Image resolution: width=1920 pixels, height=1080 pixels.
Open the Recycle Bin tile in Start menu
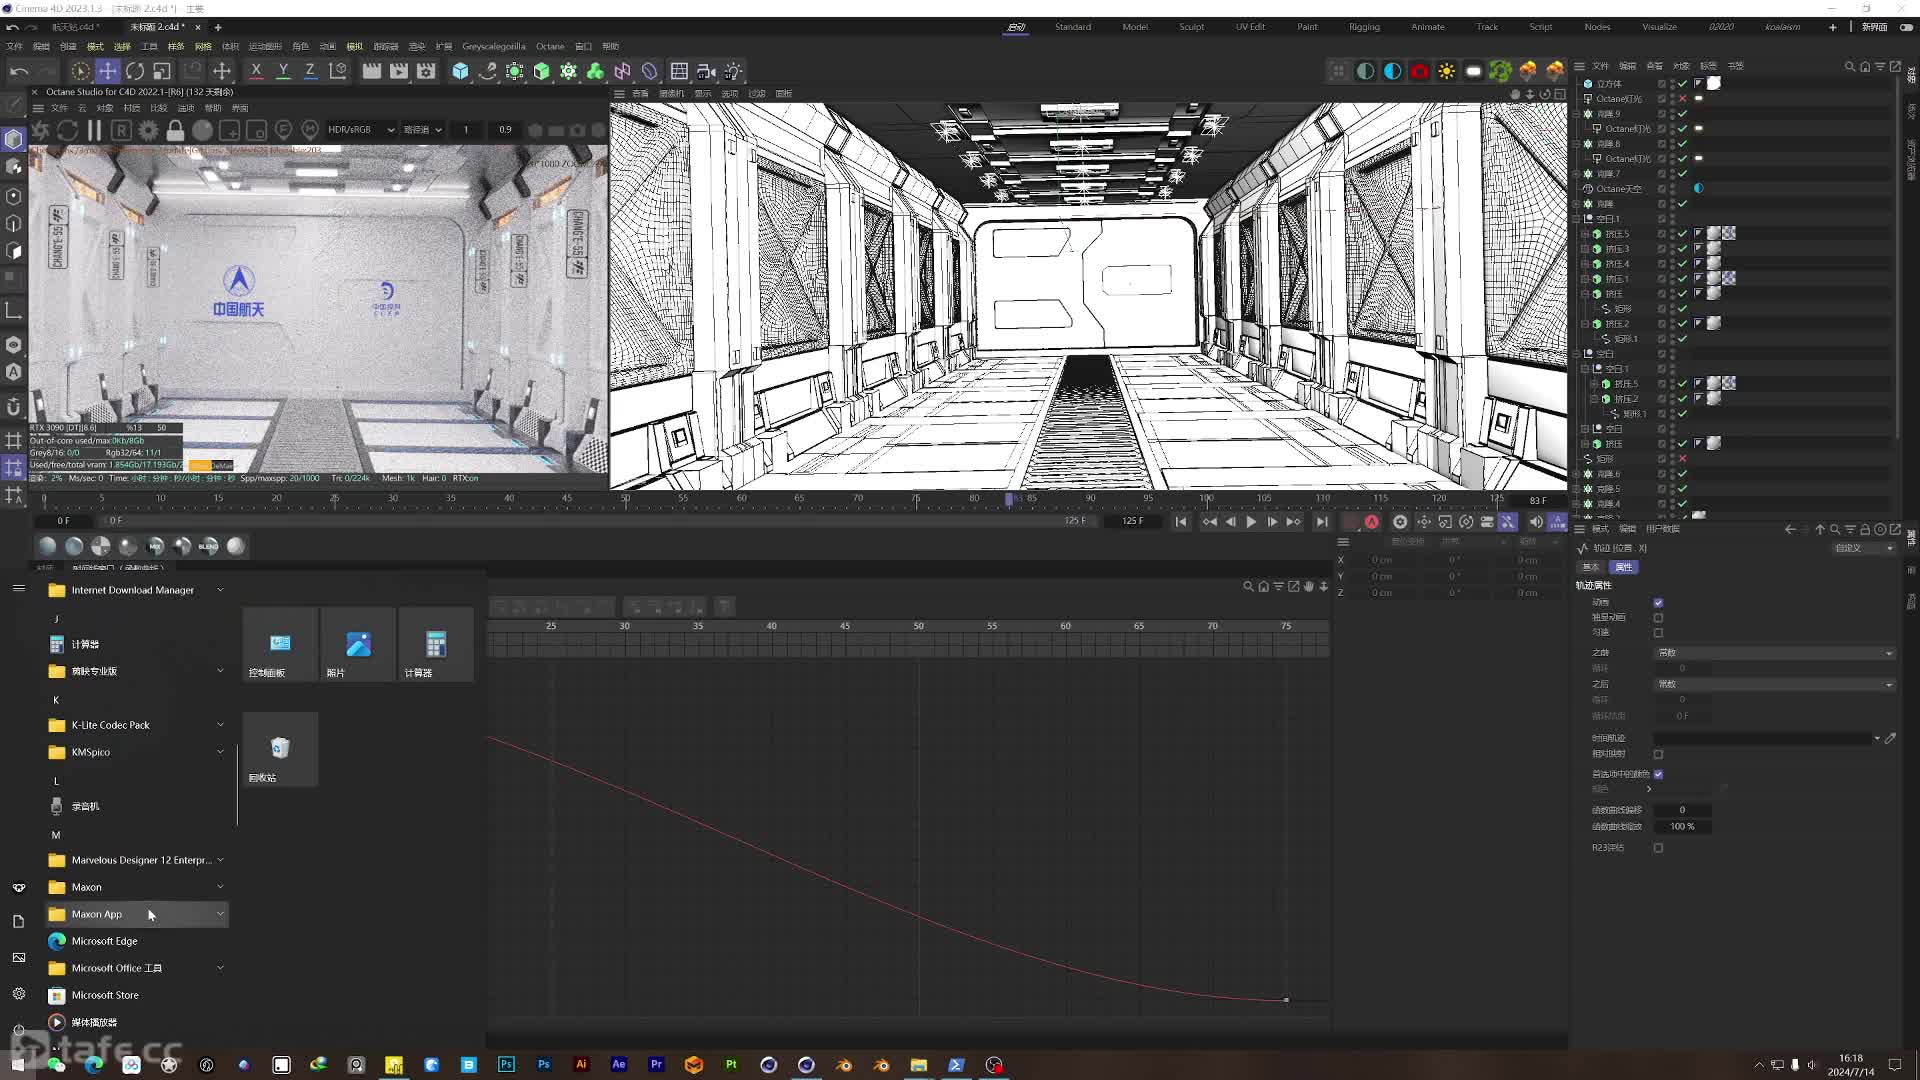(280, 750)
